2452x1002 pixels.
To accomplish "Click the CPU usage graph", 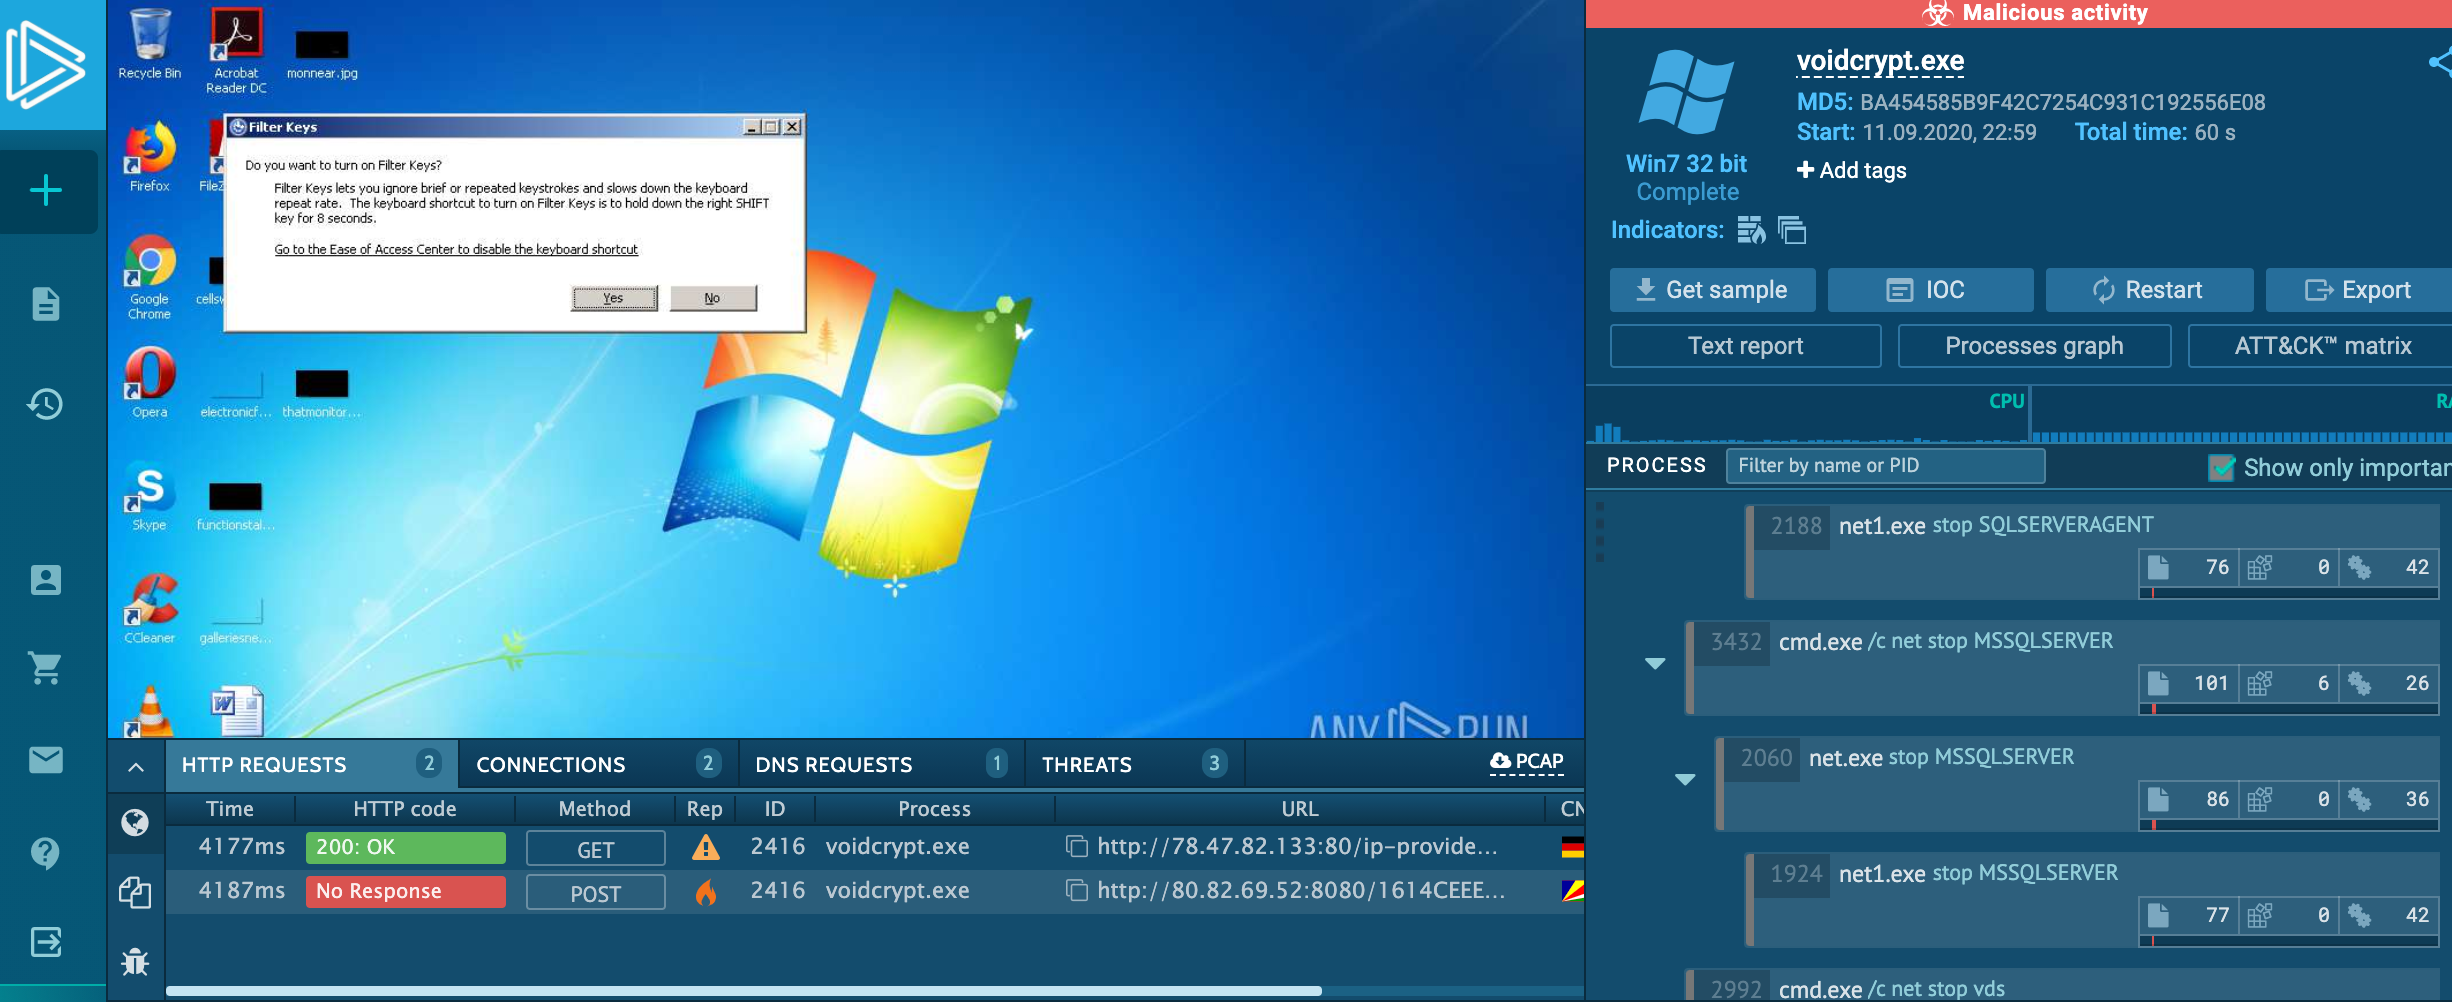I will pyautogui.click(x=1808, y=416).
